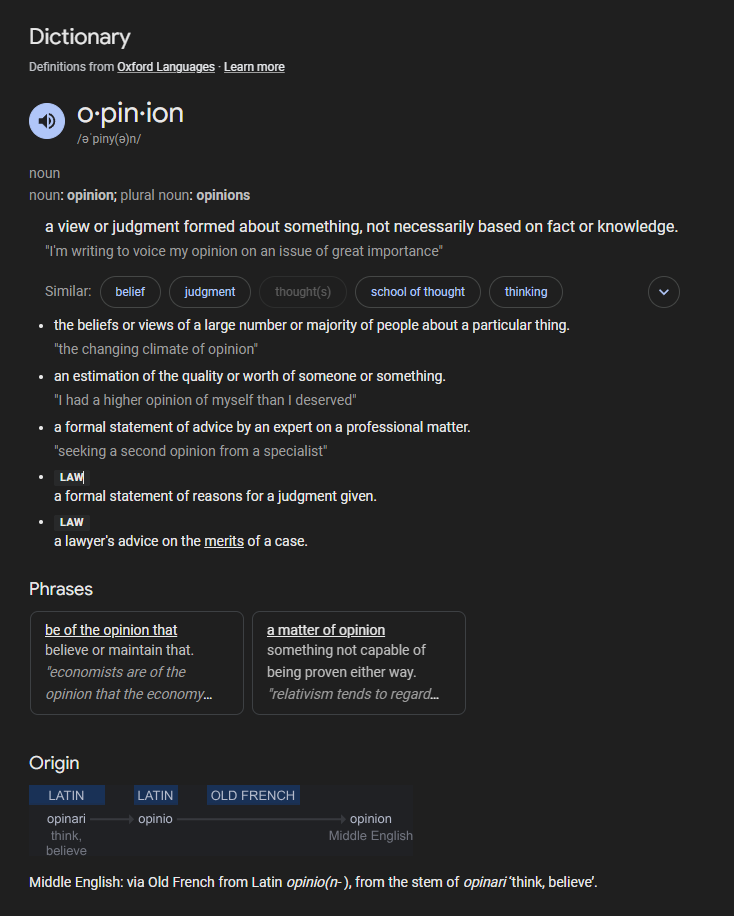Viewport: 734px width, 916px height.
Task: Expand more similar words with chevron
Action: (x=664, y=292)
